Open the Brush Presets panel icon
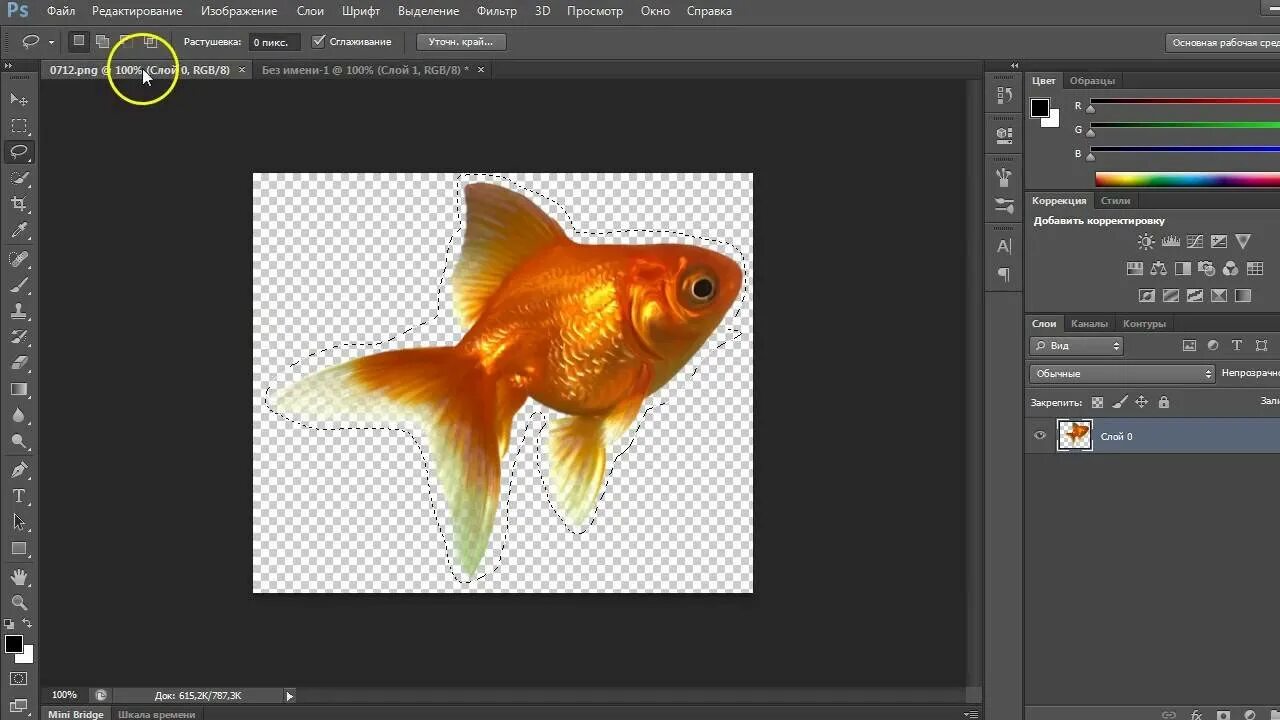Viewport: 1280px width, 720px height. click(x=1004, y=204)
